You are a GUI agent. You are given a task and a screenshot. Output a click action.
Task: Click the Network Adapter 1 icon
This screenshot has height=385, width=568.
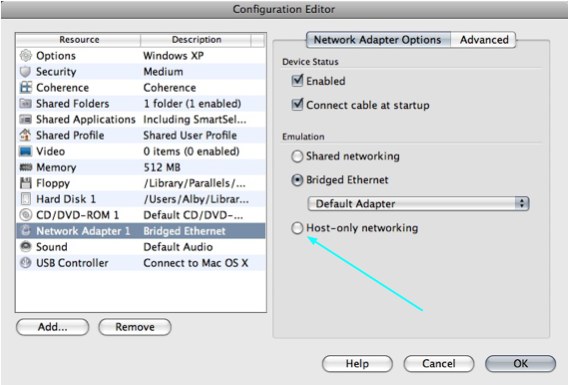pyautogui.click(x=26, y=231)
